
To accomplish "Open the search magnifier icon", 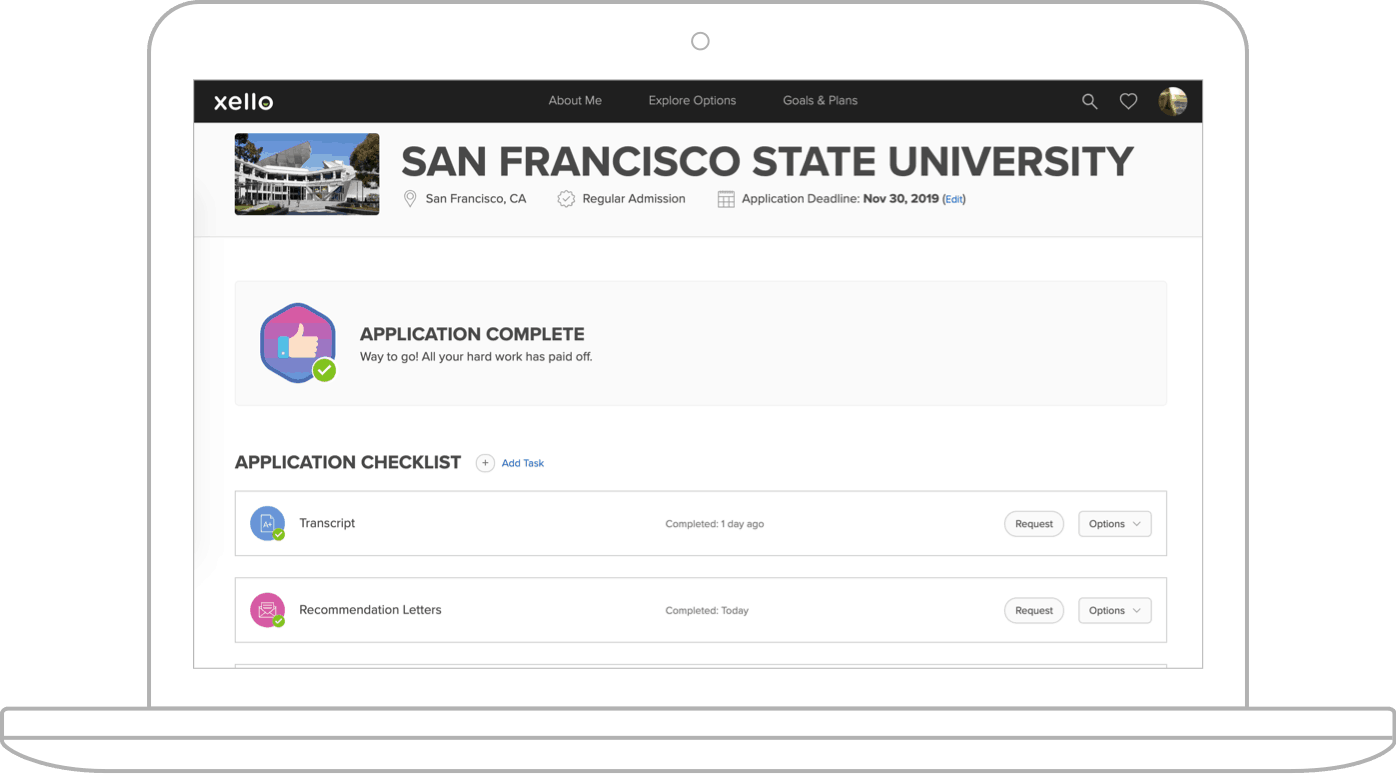I will point(1090,101).
